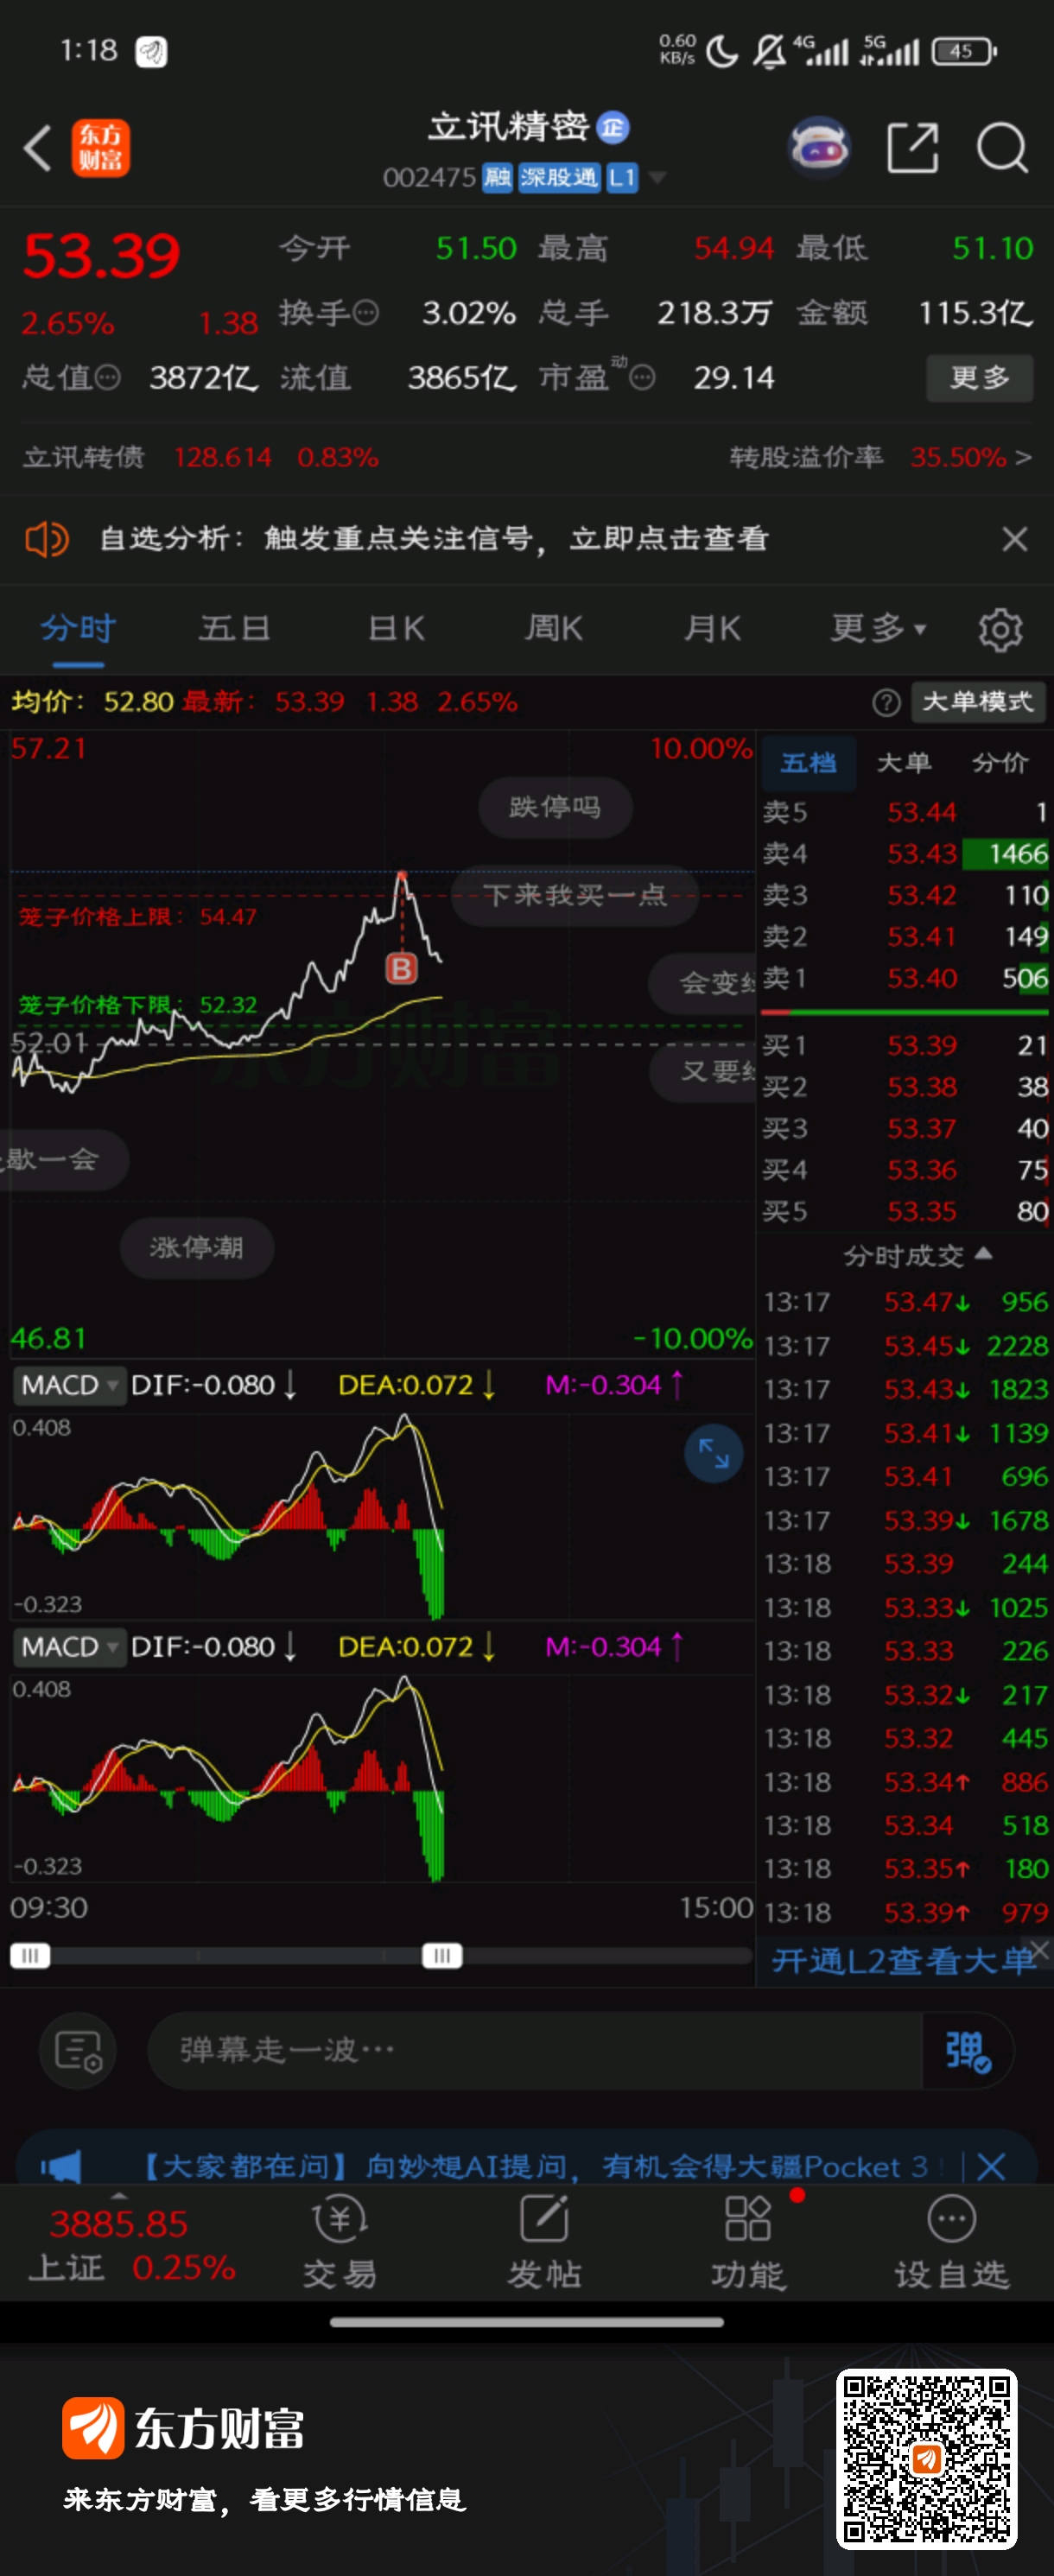The height and width of the screenshot is (2576, 1054).
Task: Open 开通L2查看大单 link
Action: click(x=902, y=1960)
